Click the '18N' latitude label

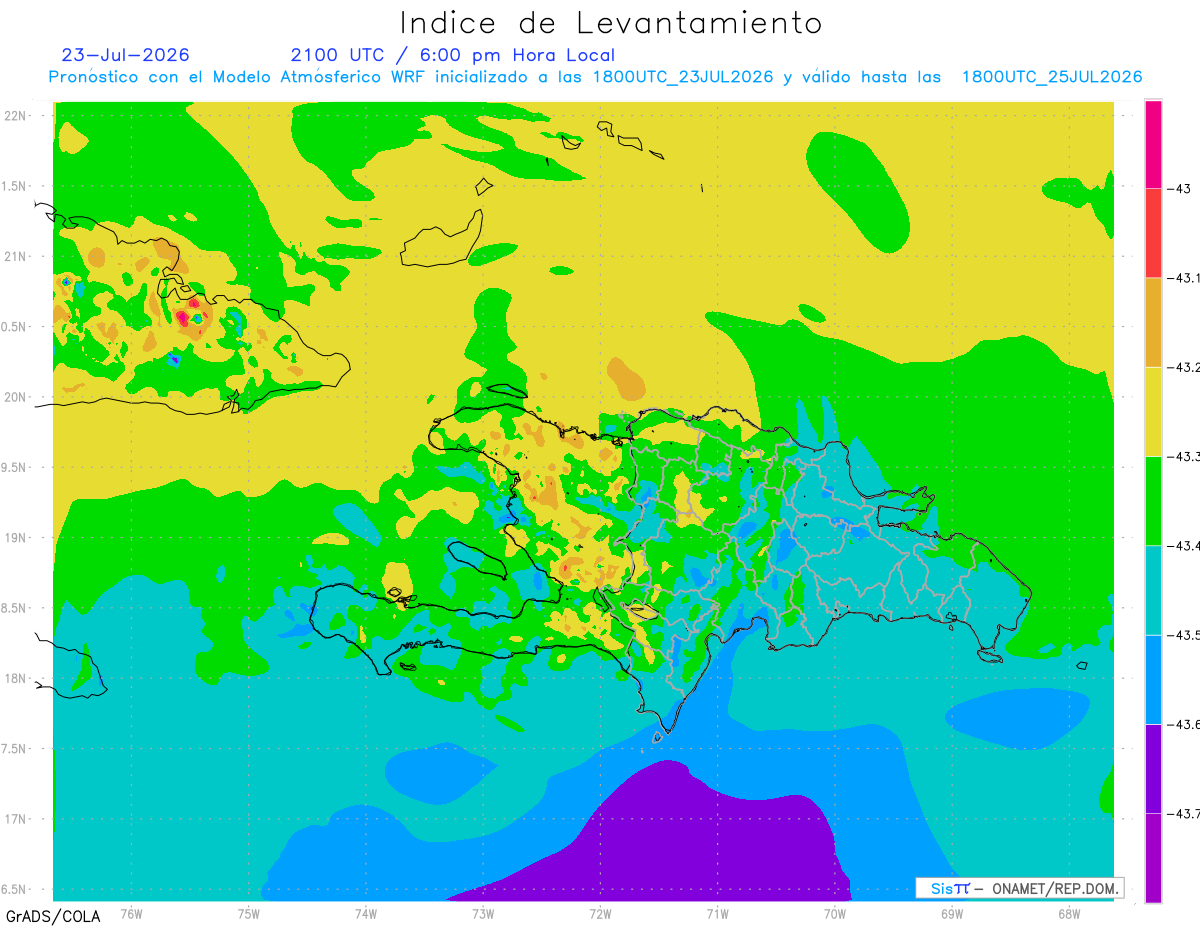click(16, 678)
